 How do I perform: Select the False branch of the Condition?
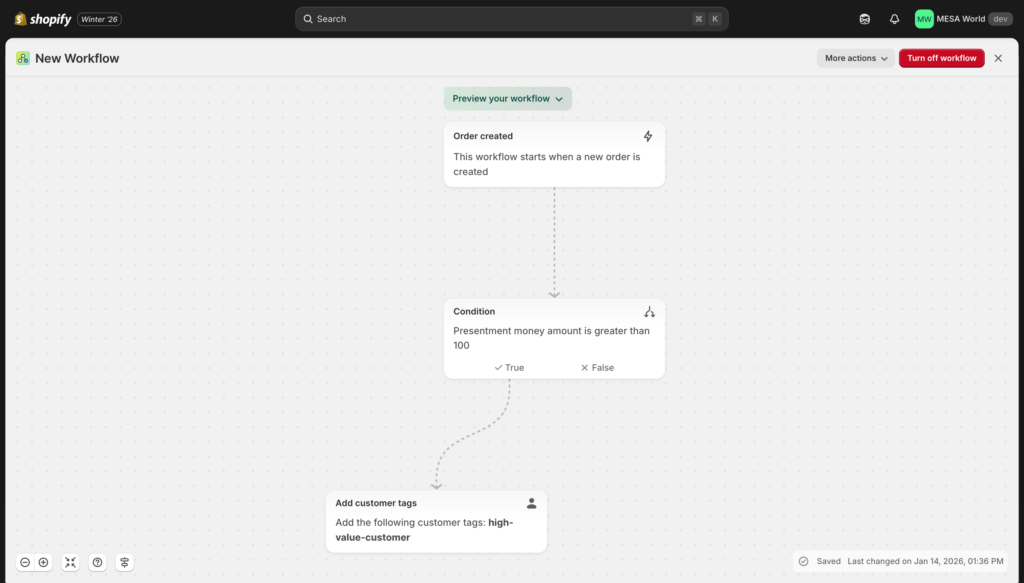tap(596, 367)
